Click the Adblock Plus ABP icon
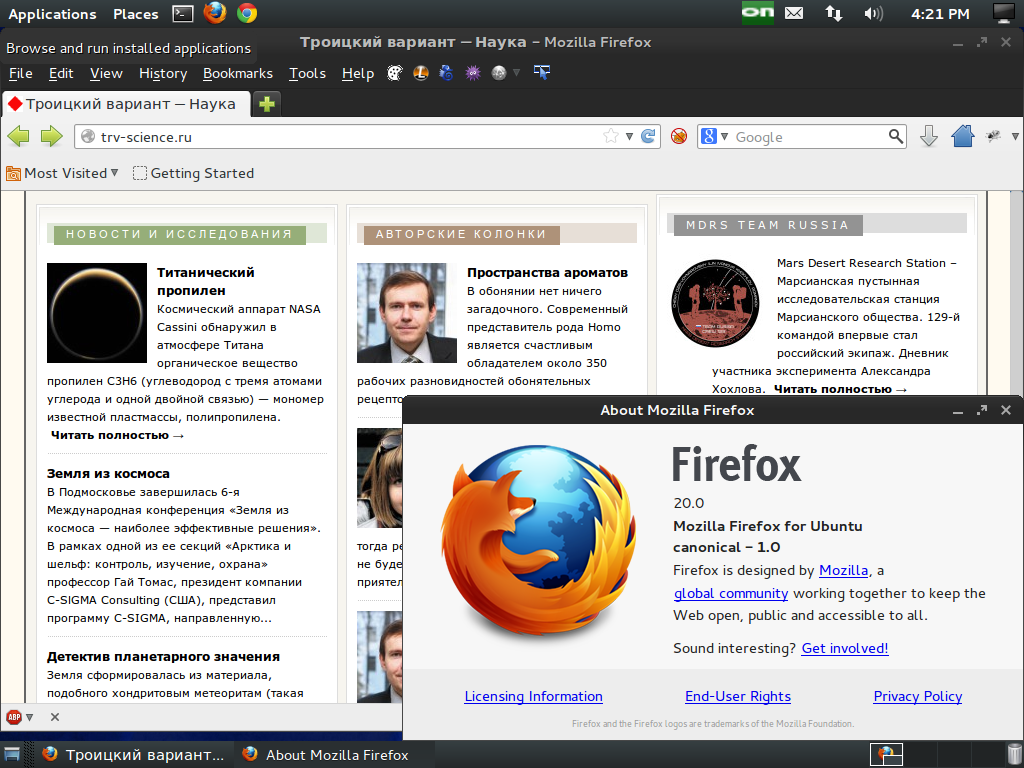The height and width of the screenshot is (768, 1024). point(14,717)
